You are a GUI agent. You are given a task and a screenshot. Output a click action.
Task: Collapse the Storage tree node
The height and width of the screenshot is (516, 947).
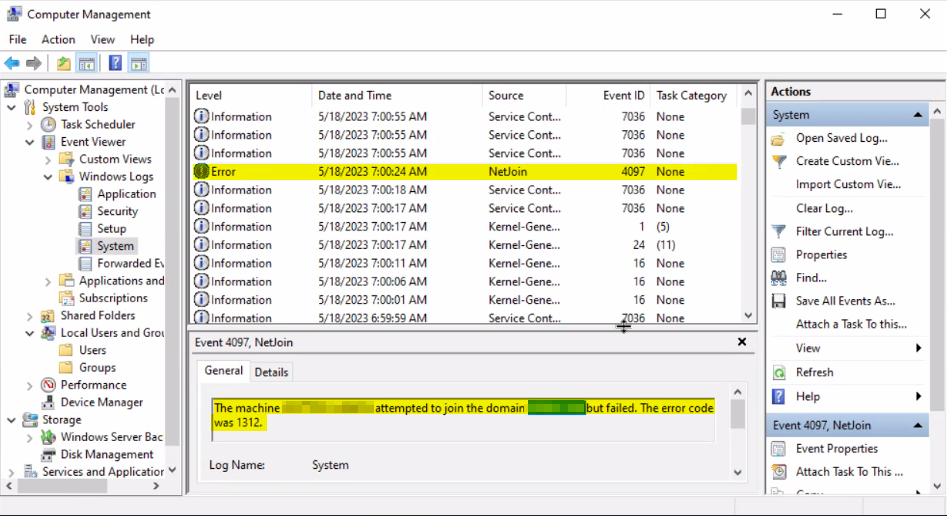11,421
